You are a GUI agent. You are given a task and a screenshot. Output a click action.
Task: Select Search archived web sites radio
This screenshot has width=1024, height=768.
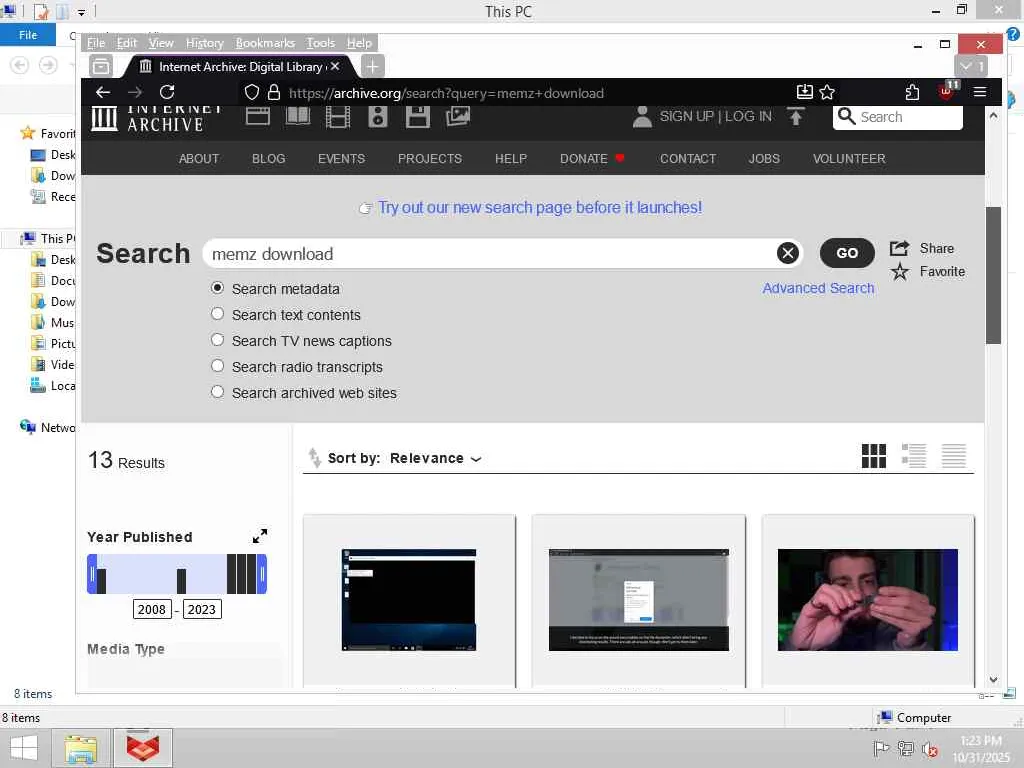(217, 392)
